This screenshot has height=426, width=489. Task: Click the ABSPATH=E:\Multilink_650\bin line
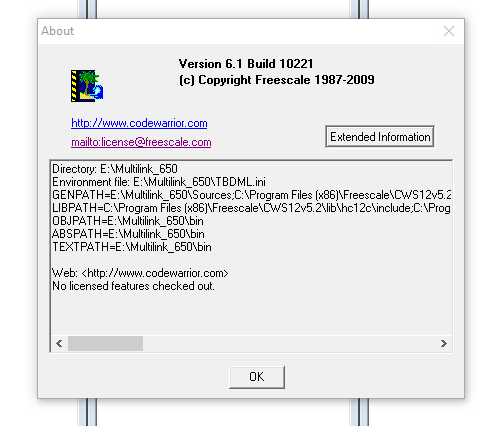click(128, 234)
